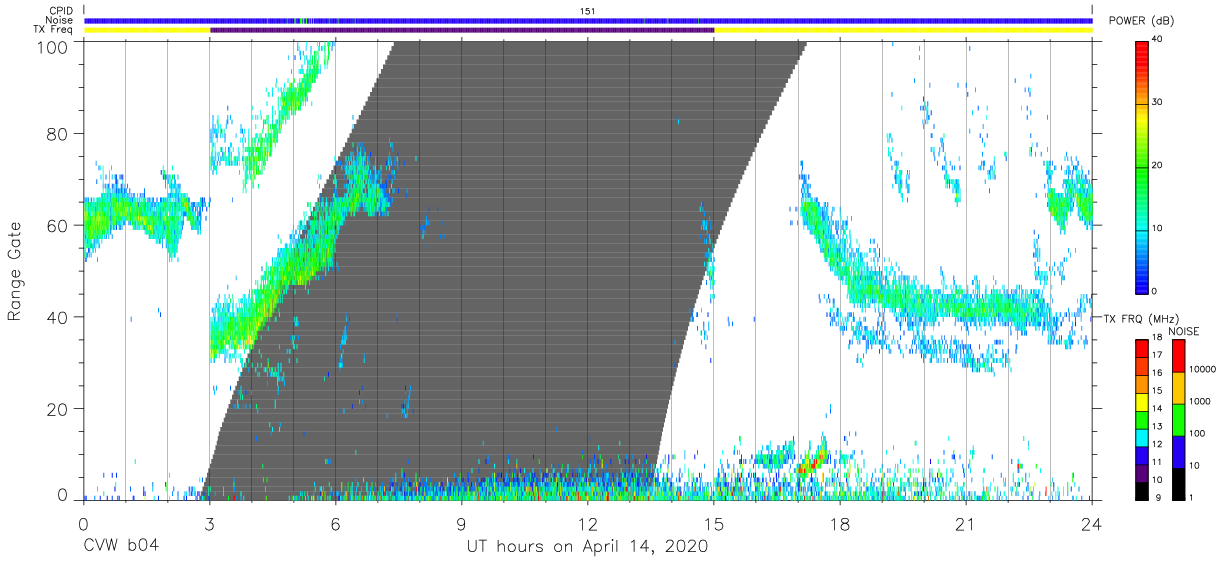The height and width of the screenshot is (567, 1228).
Task: Click the y-axis tick label '20'
Action: coord(59,409)
